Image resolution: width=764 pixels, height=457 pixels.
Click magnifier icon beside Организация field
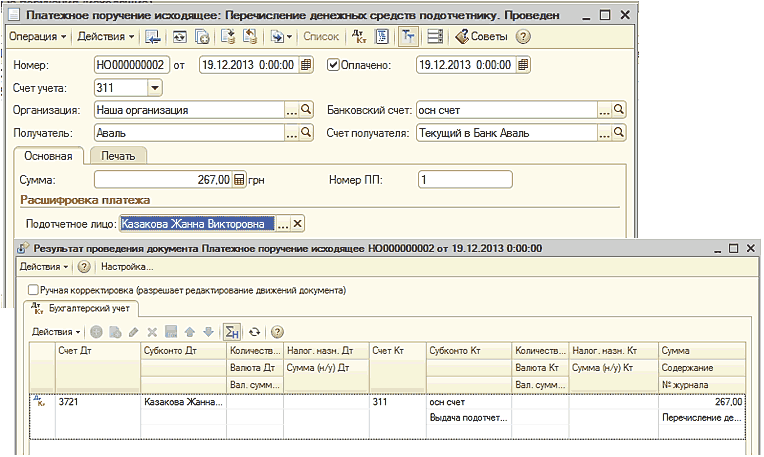tap(306, 110)
